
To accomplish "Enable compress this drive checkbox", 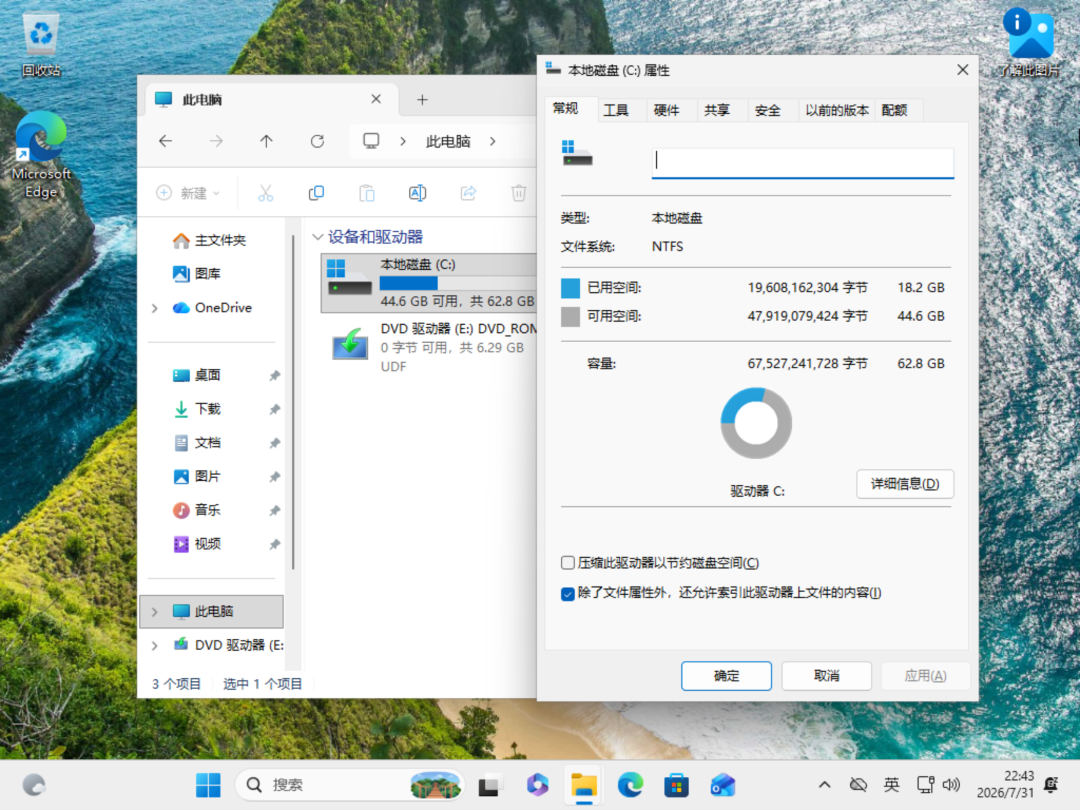I will pos(568,563).
